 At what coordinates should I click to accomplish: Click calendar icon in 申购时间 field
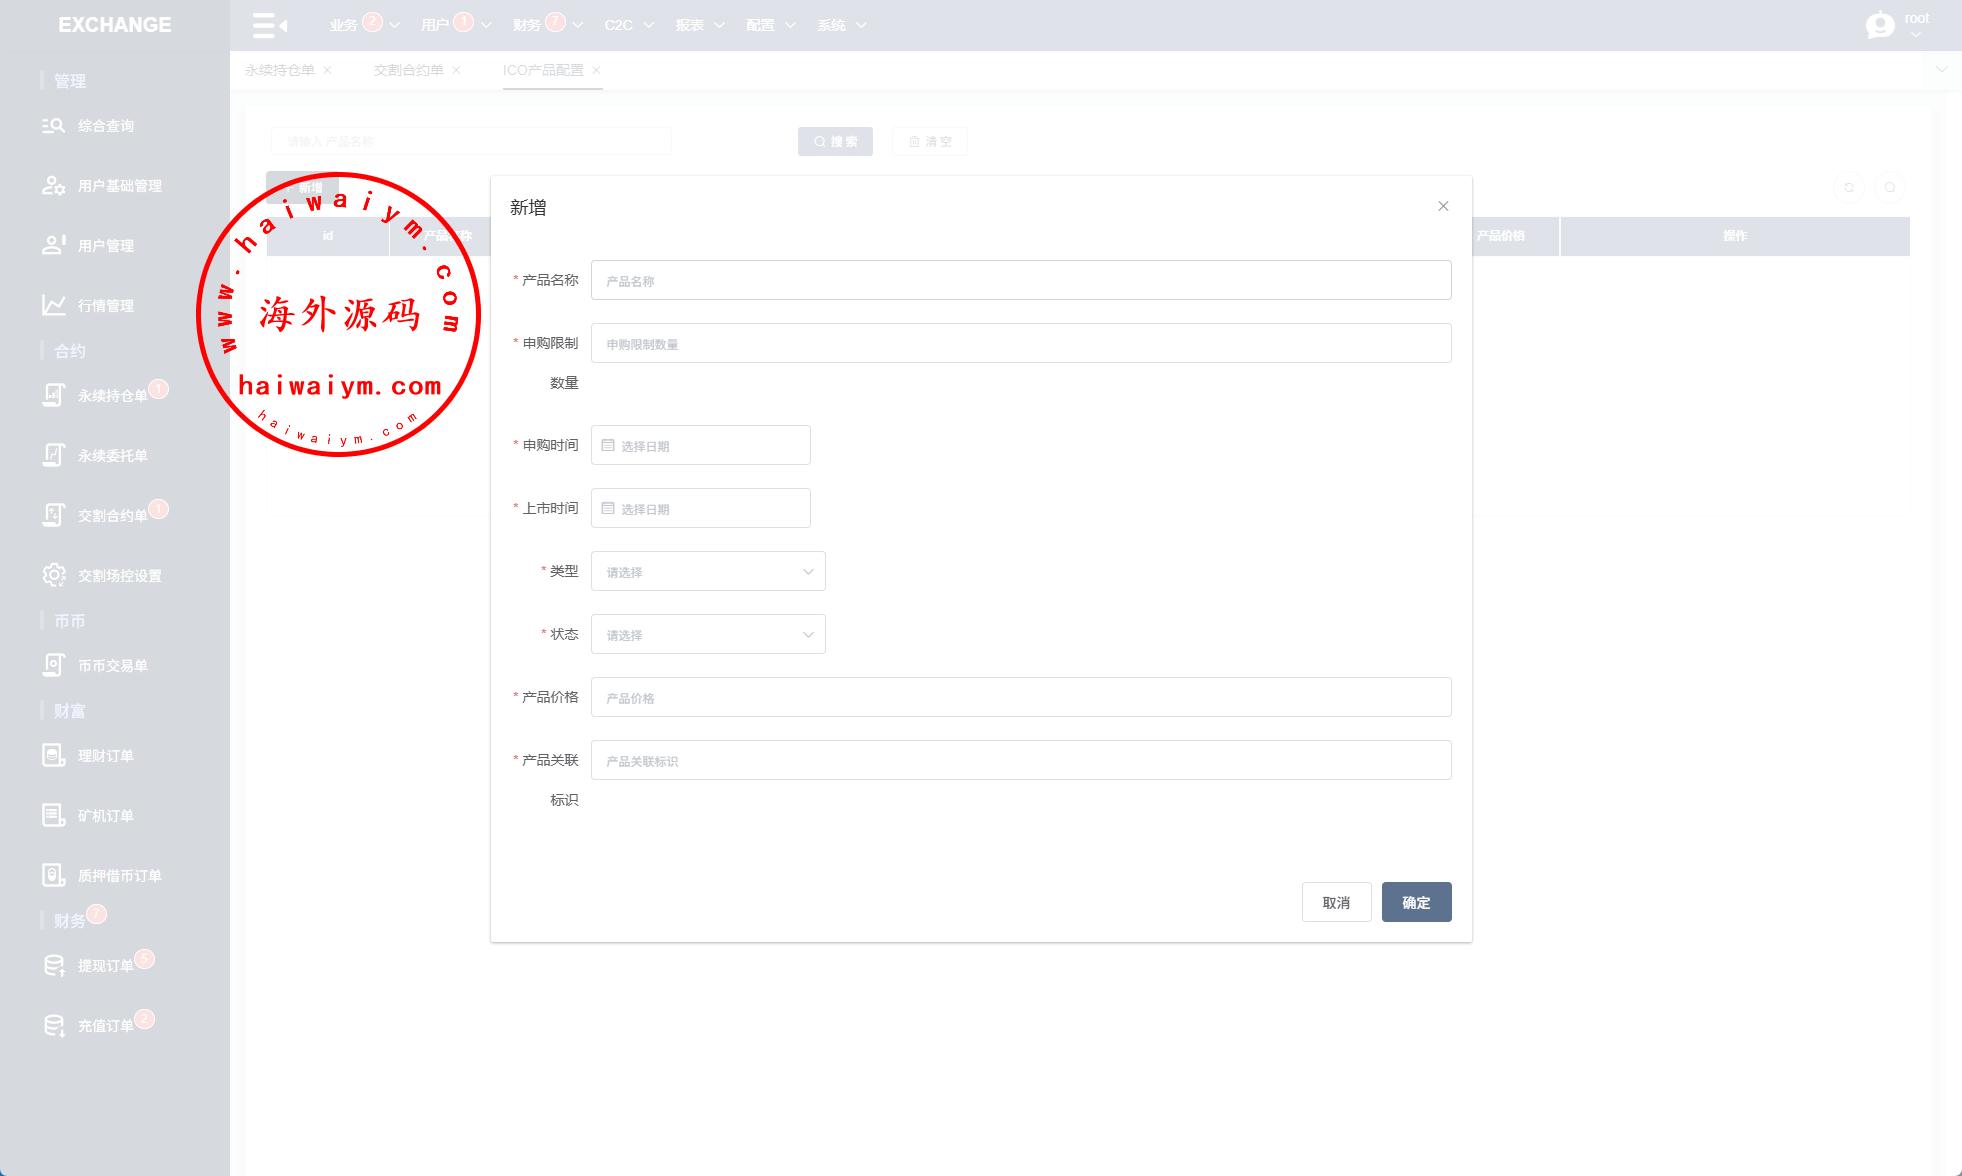tap(608, 445)
